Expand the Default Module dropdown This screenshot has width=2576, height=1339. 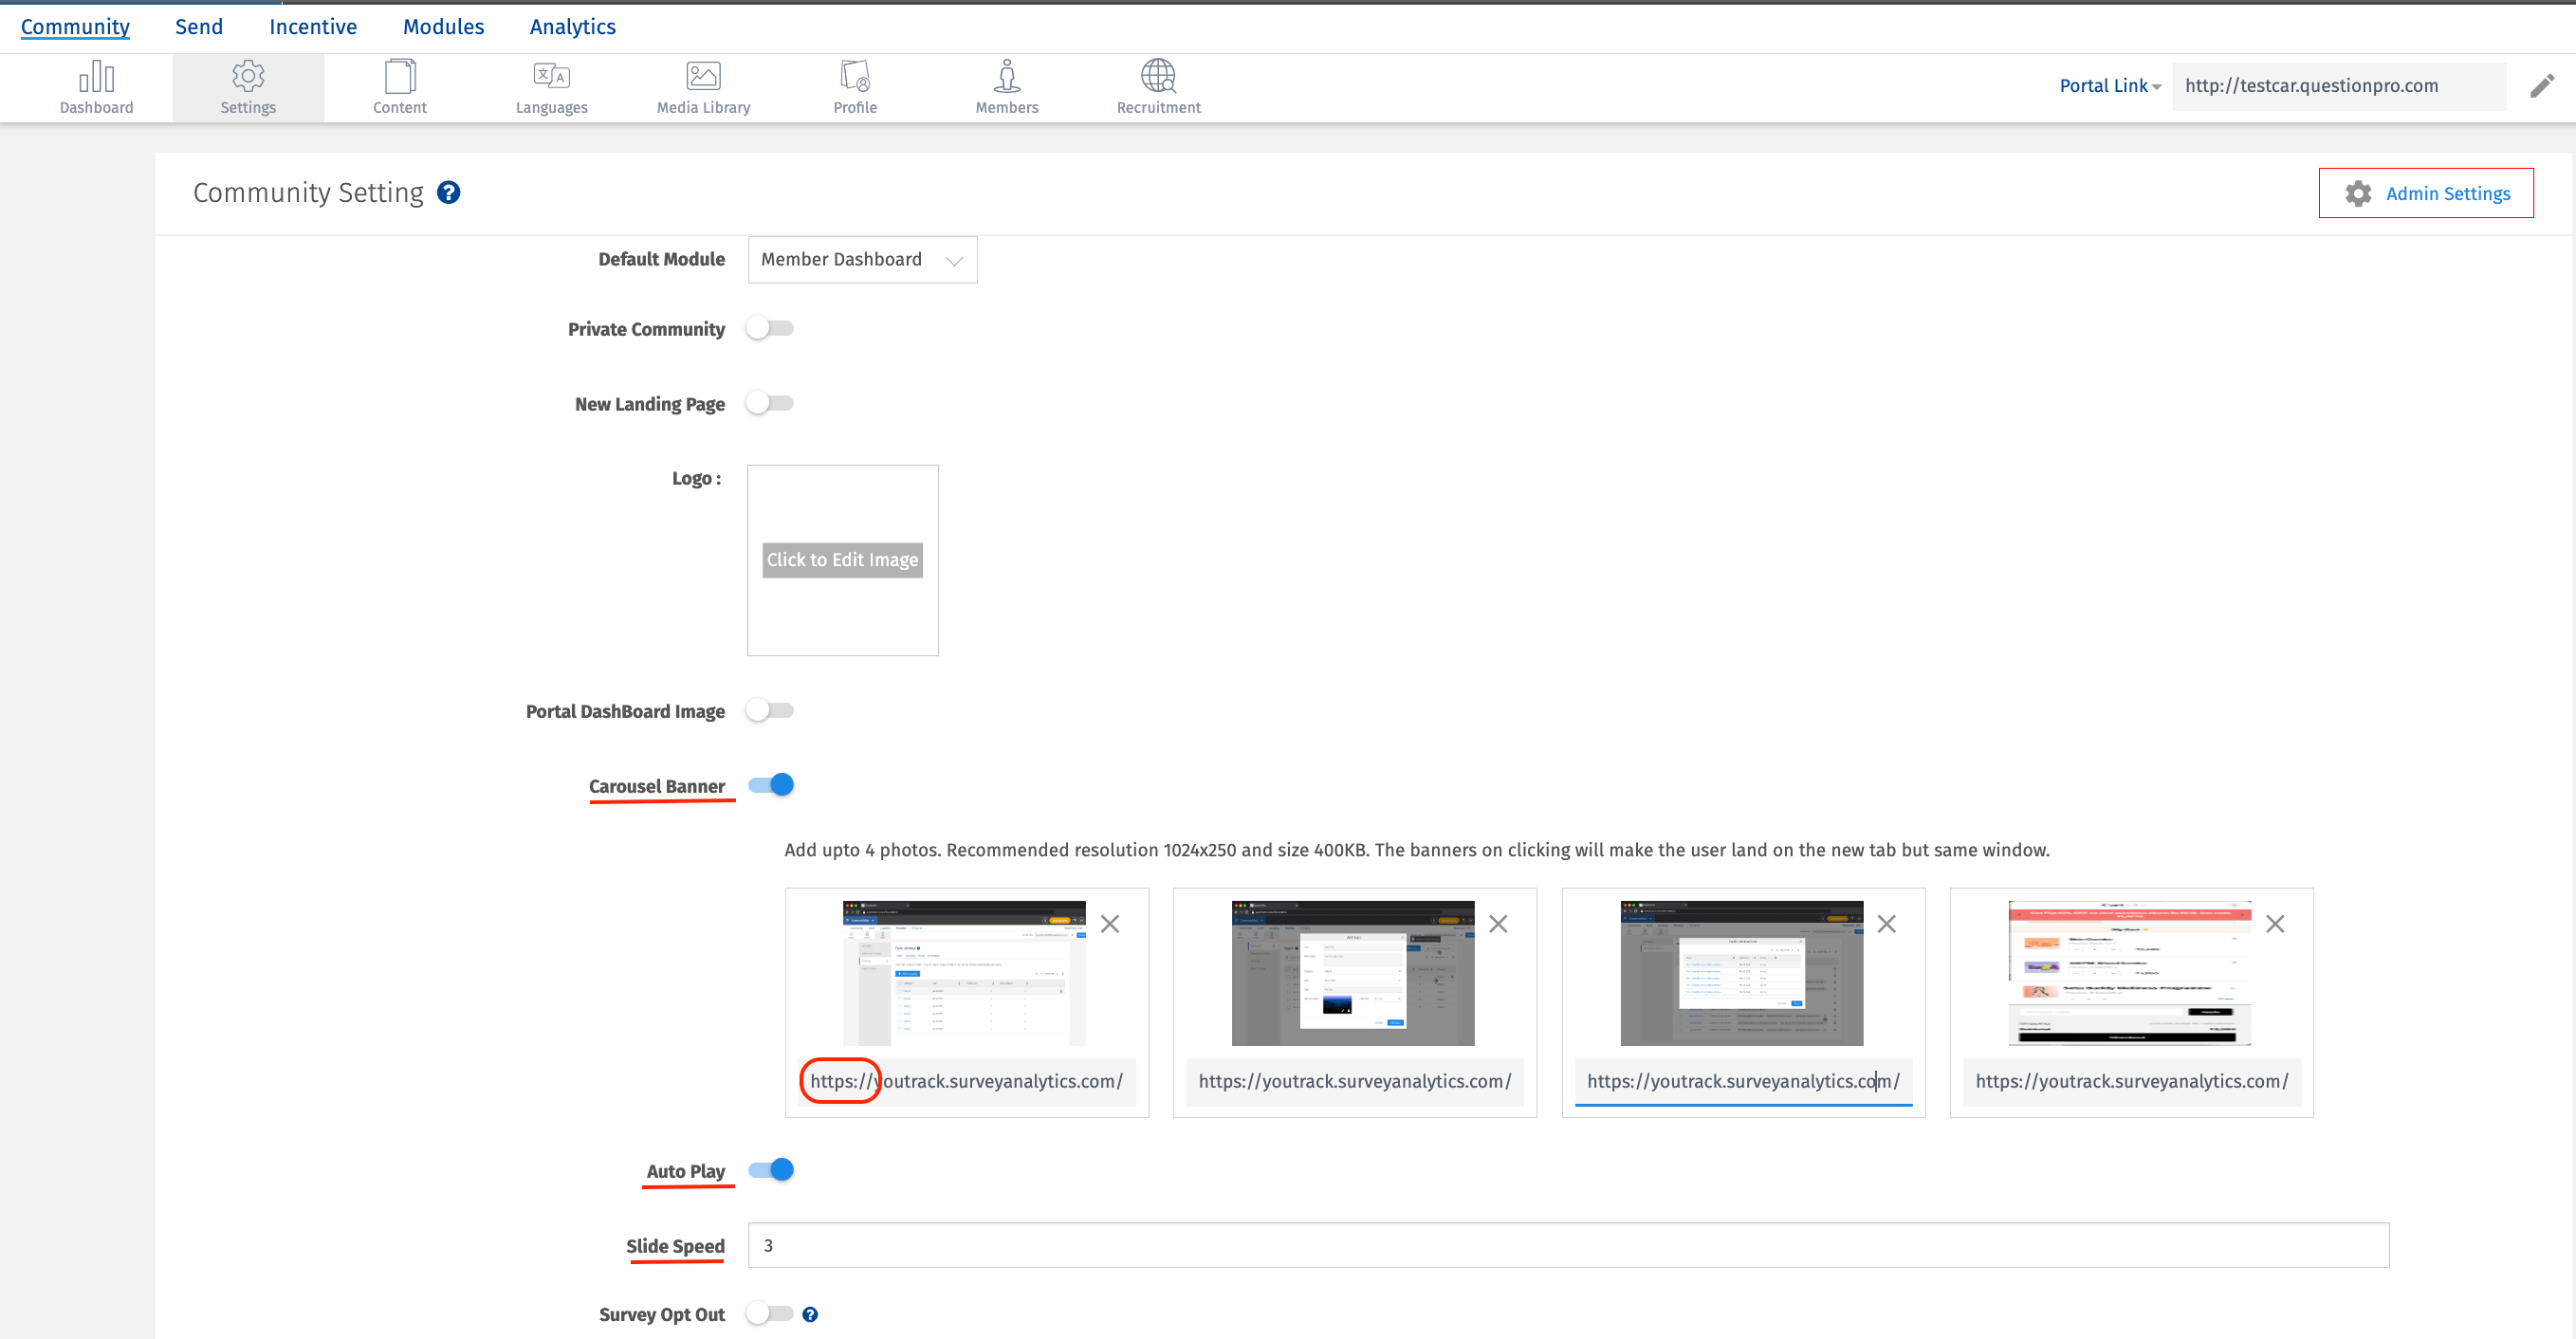click(x=862, y=260)
